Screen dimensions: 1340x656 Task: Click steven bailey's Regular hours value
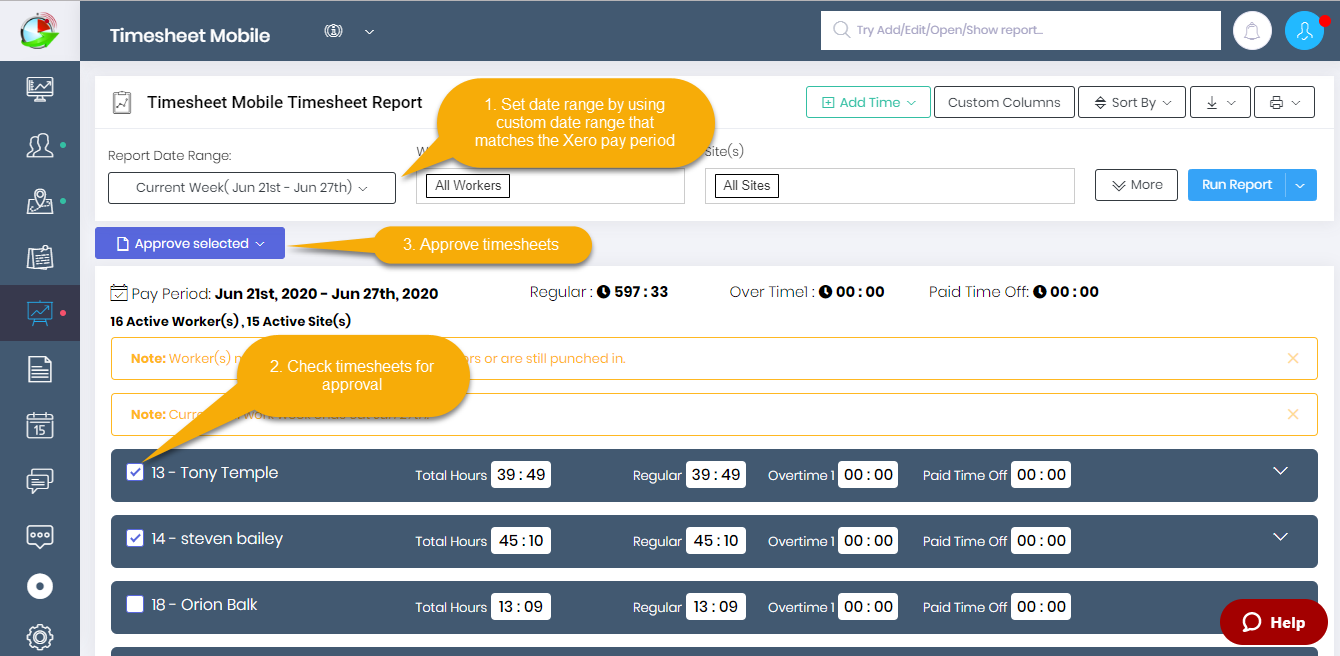[x=716, y=541]
